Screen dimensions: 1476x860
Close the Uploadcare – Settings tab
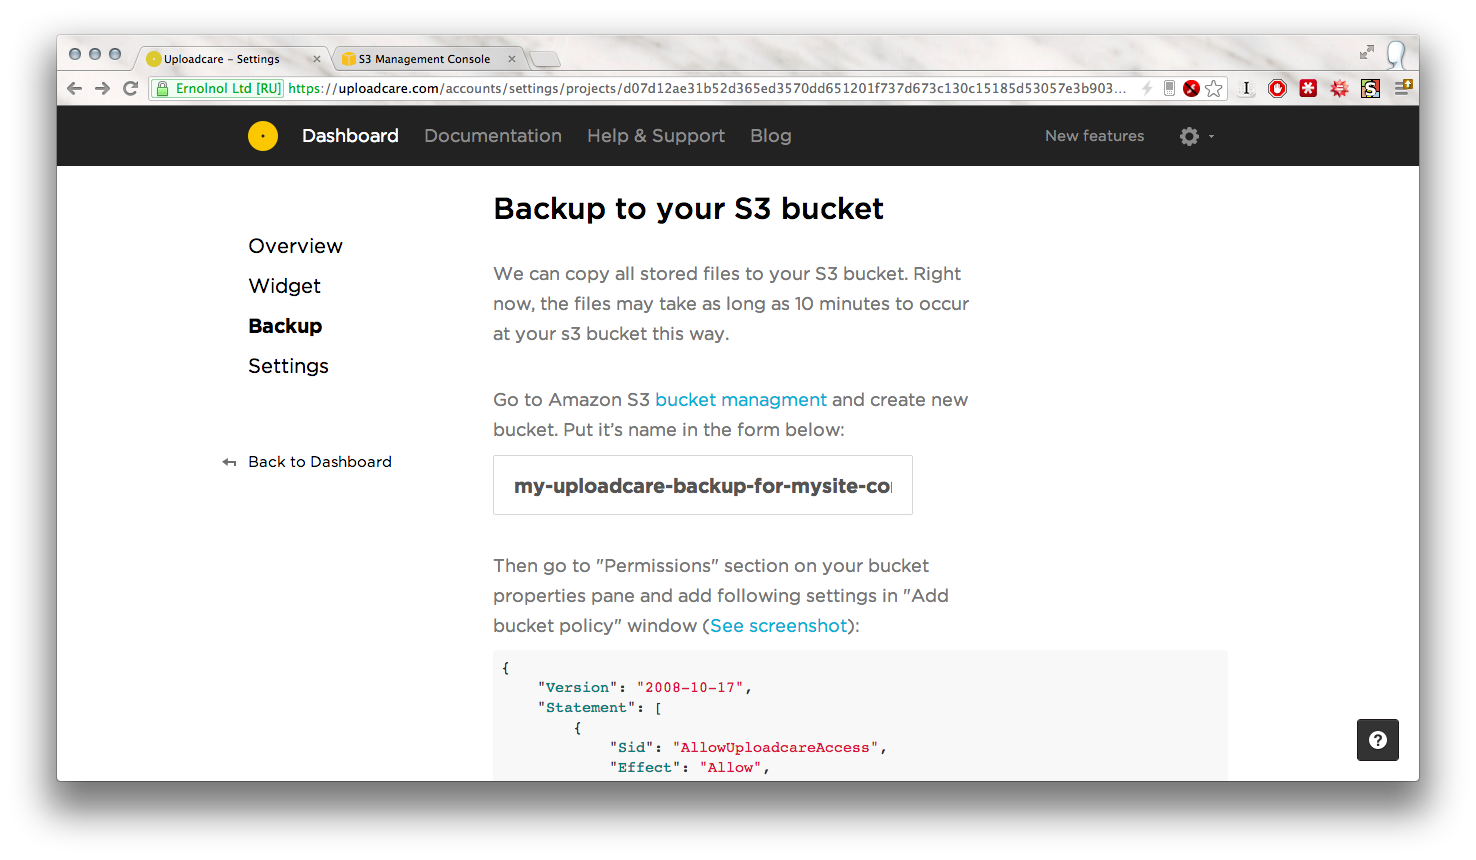[x=317, y=59]
